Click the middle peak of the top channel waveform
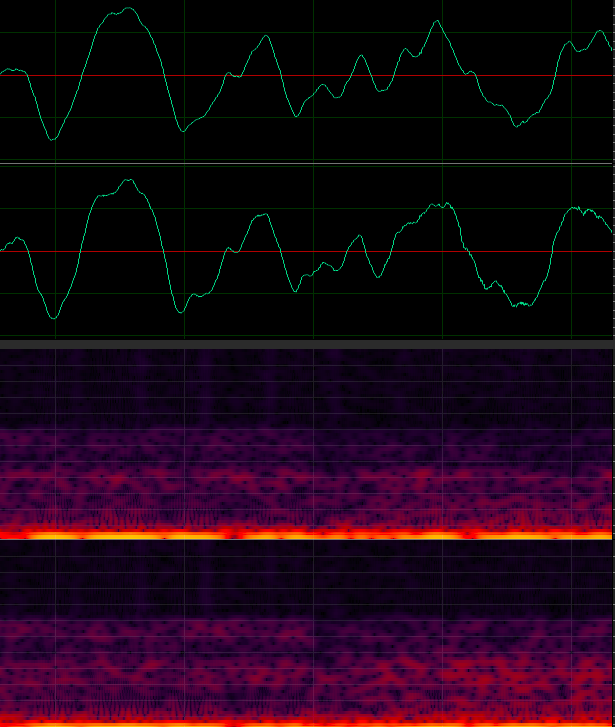Screen dimensions: 615x727 [x=266, y=37]
